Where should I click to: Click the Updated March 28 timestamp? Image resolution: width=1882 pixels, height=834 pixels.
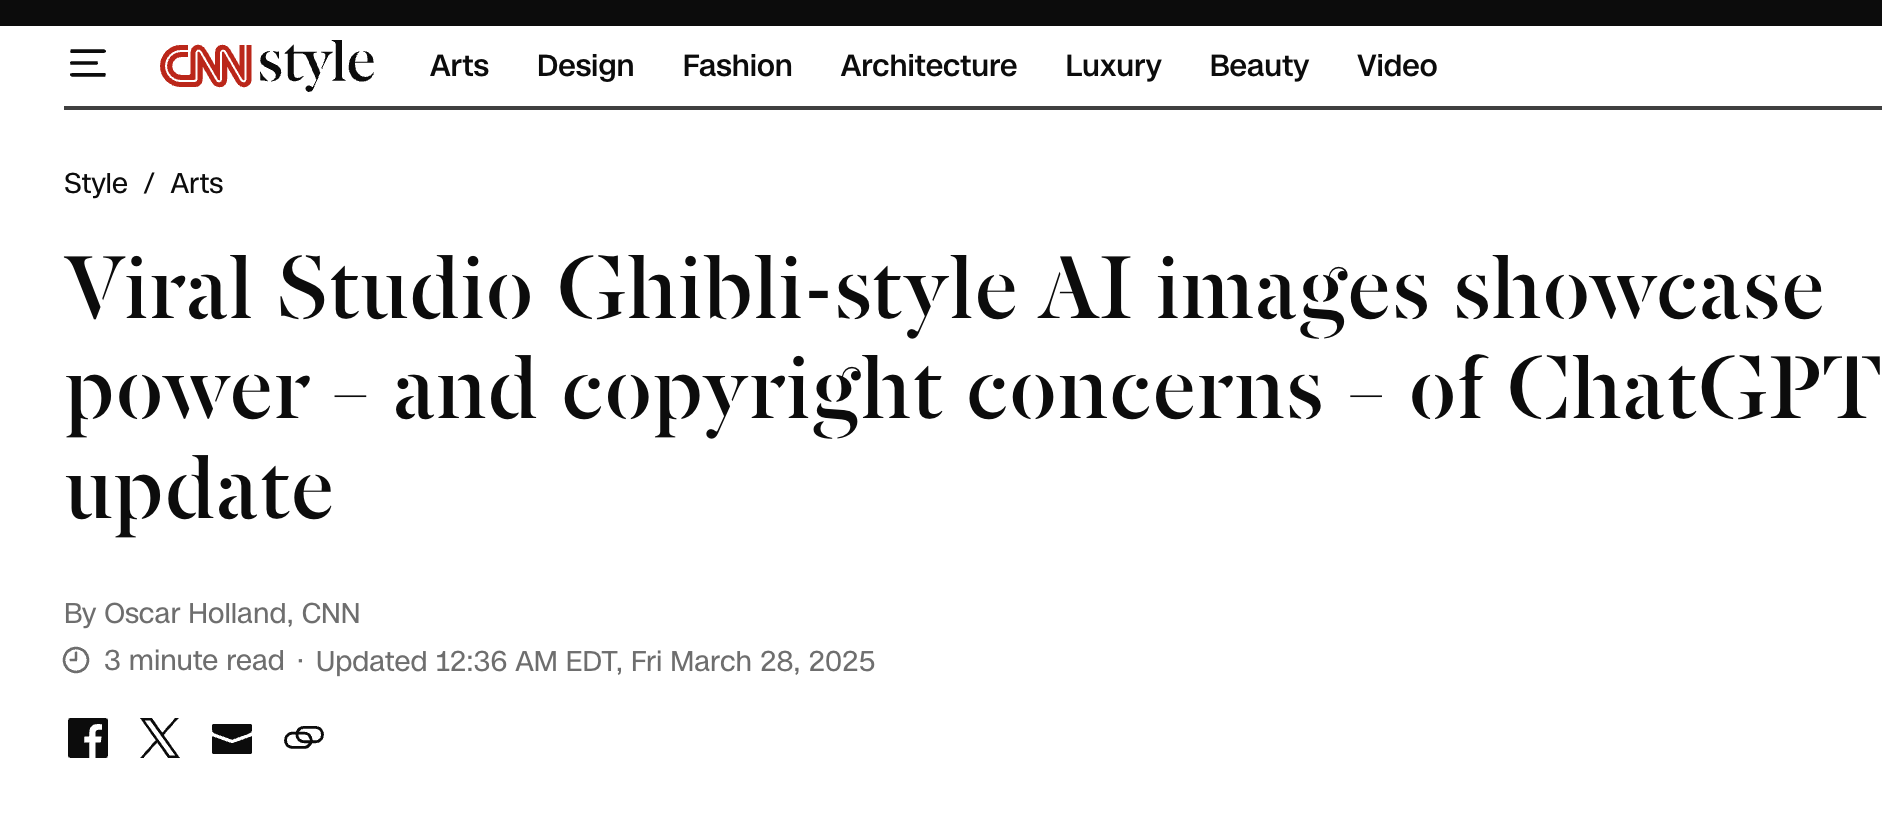(x=595, y=661)
